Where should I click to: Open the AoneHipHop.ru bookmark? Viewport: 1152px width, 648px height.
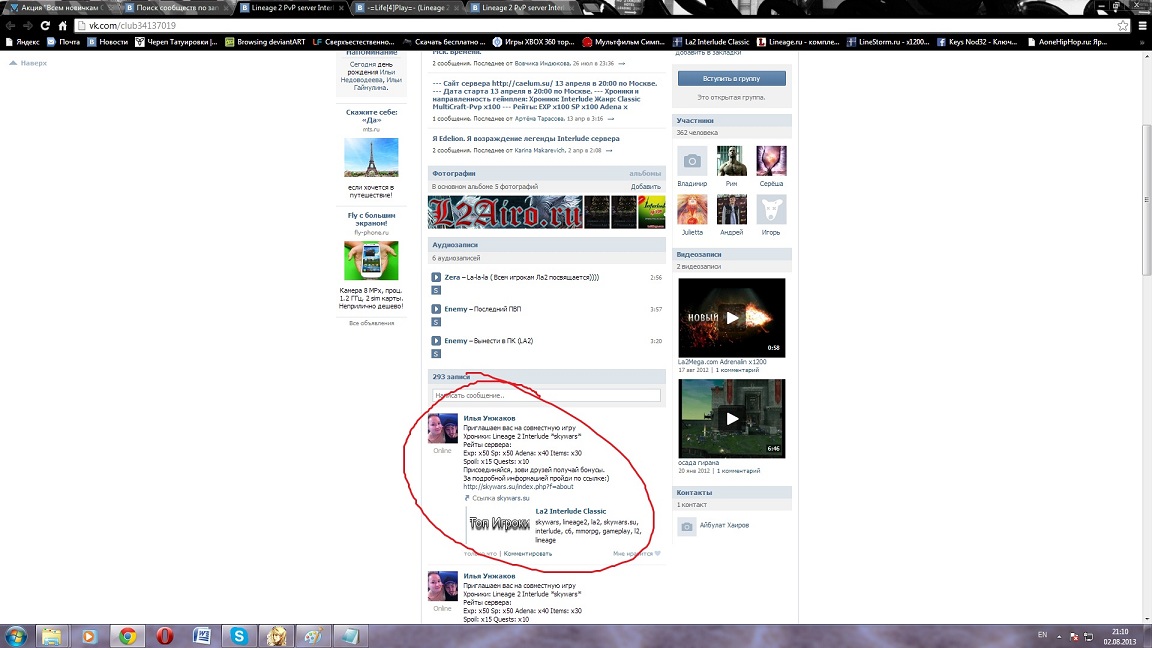[1067, 42]
